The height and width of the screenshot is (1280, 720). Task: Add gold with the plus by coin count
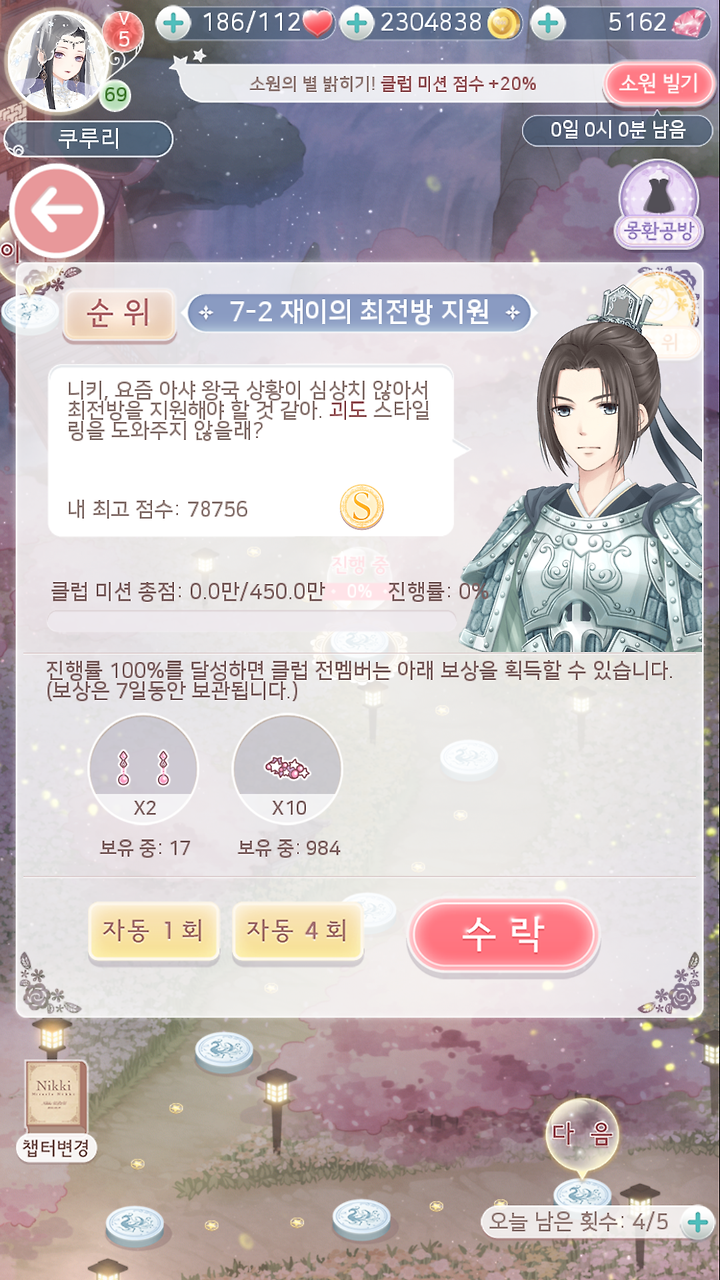click(357, 22)
